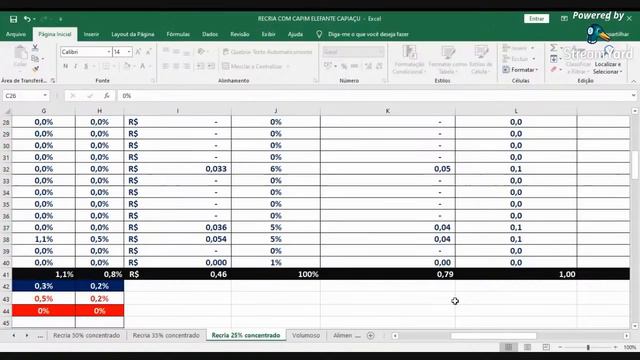Switch to Page Layout view in status bar

coord(527,347)
